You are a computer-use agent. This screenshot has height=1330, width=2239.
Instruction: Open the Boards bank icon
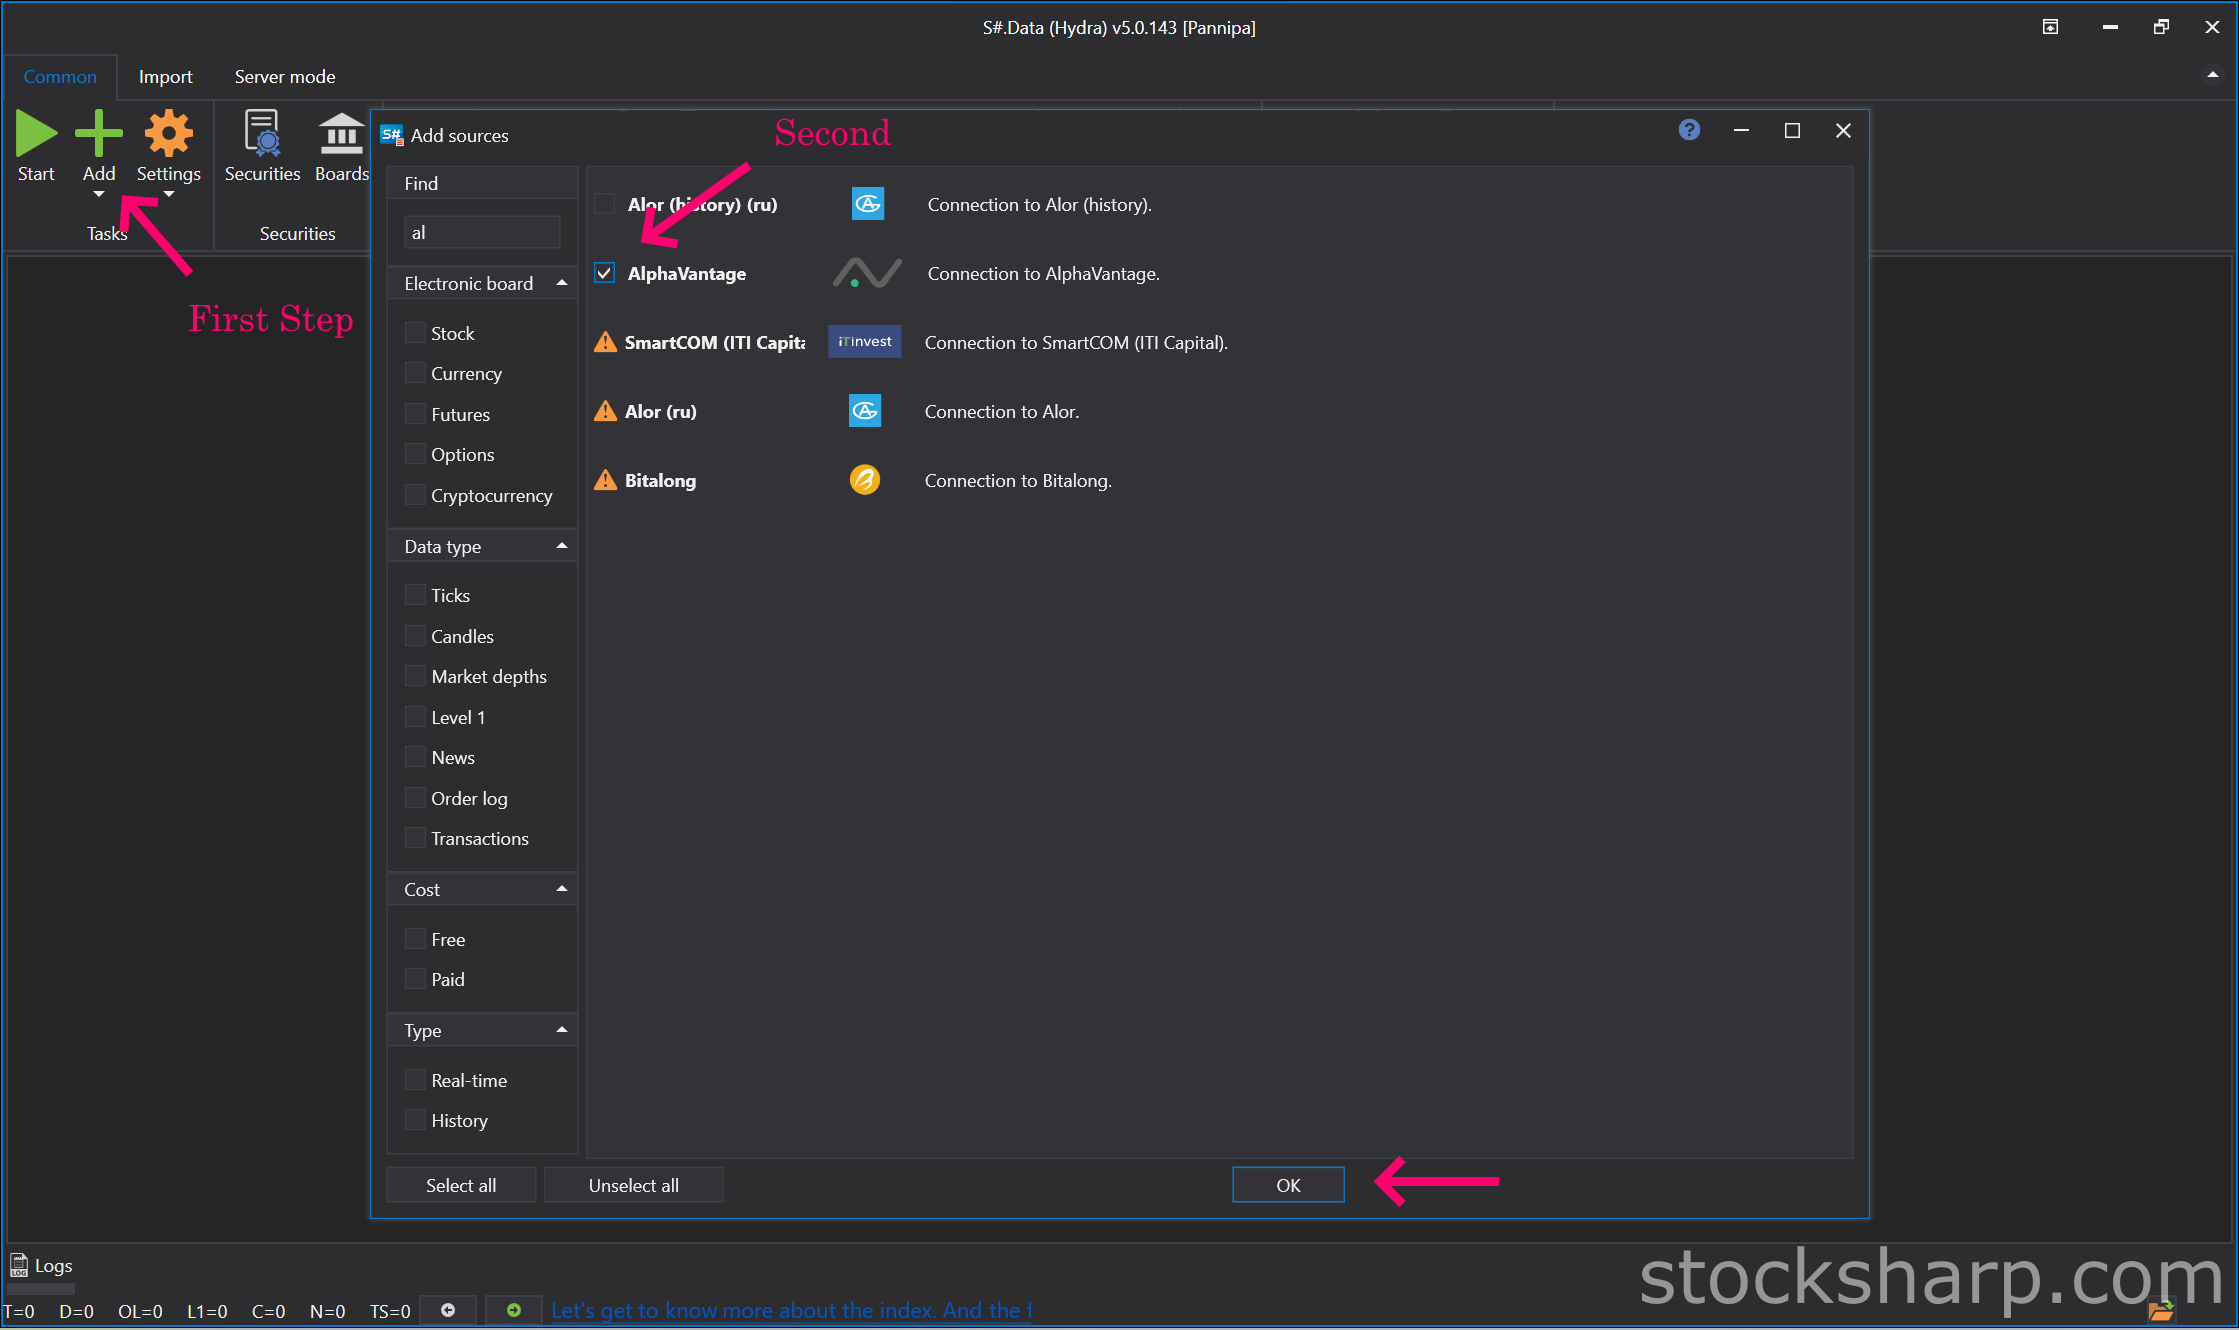[341, 134]
